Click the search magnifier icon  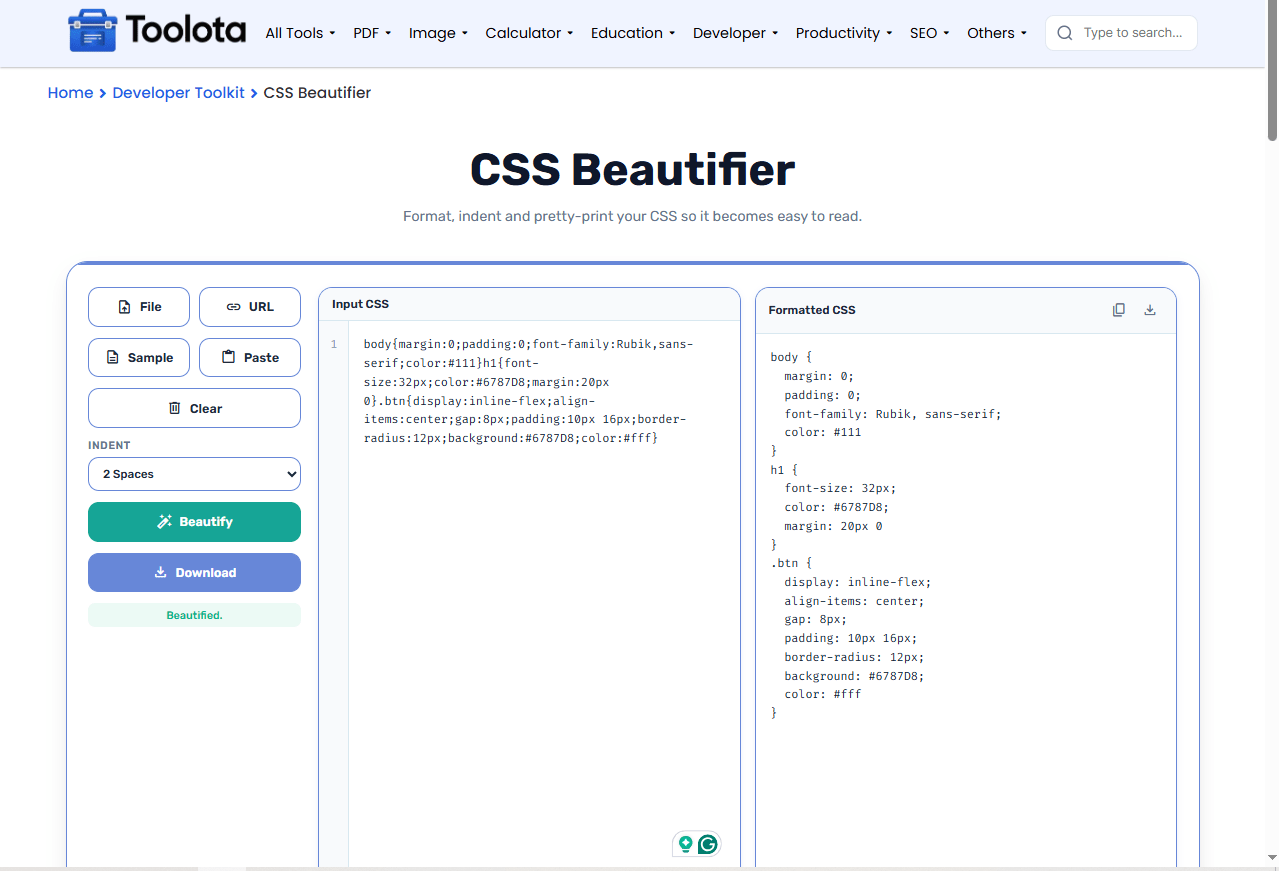[x=1065, y=33]
